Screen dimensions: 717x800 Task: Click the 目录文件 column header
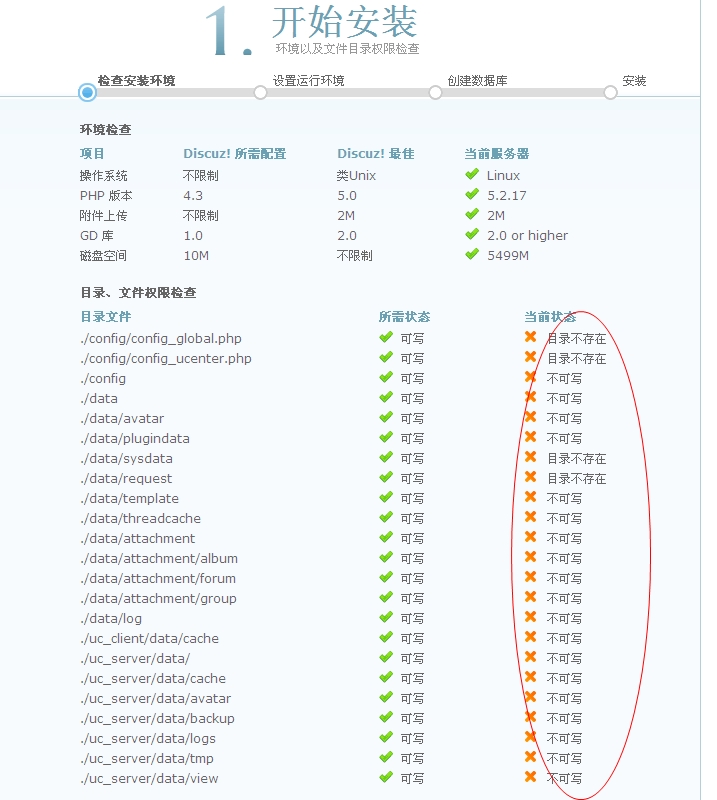pyautogui.click(x=106, y=317)
